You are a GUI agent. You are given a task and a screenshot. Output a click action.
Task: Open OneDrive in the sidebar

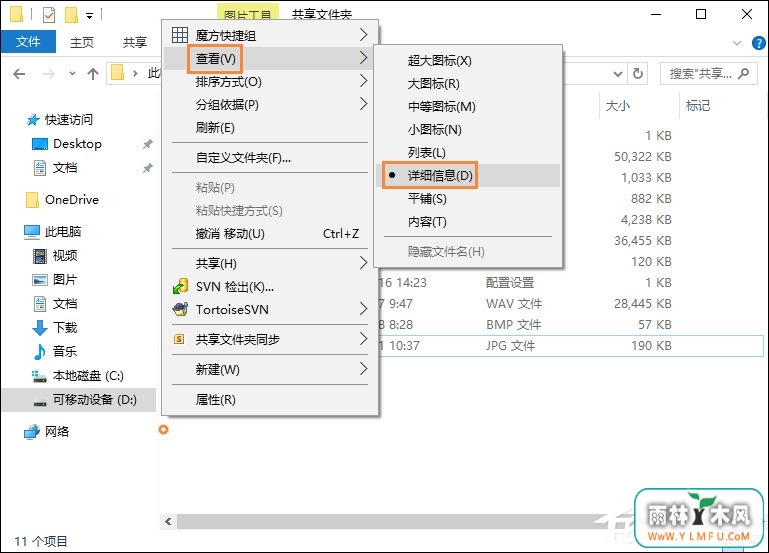click(72, 200)
